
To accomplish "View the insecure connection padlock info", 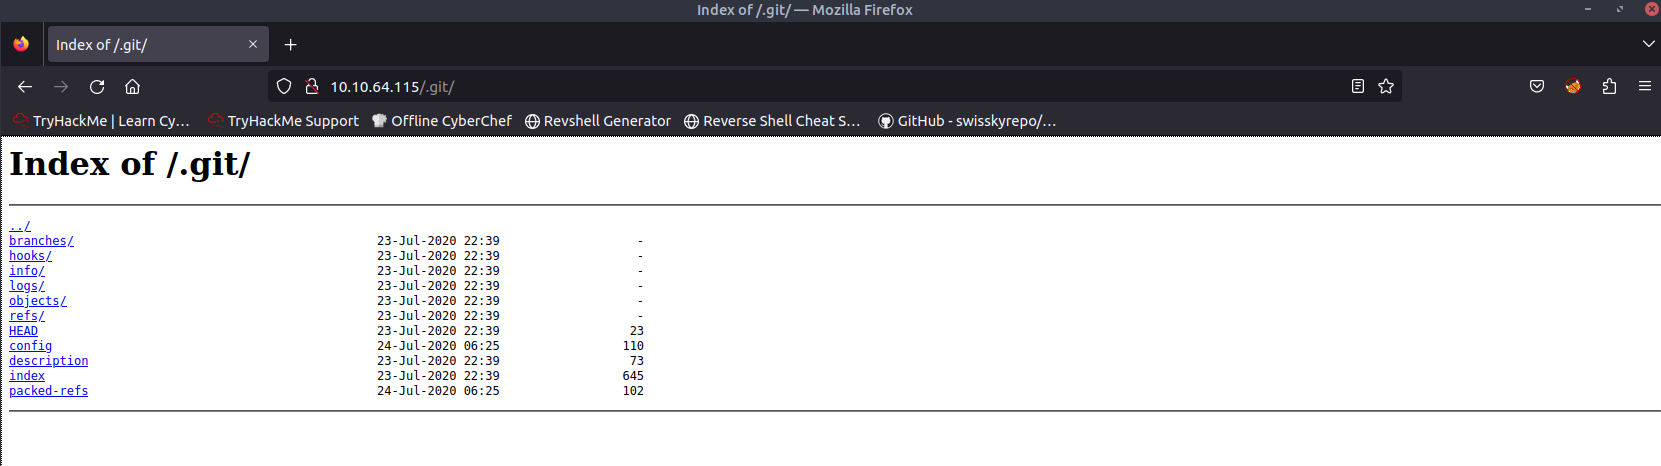I will tap(312, 87).
